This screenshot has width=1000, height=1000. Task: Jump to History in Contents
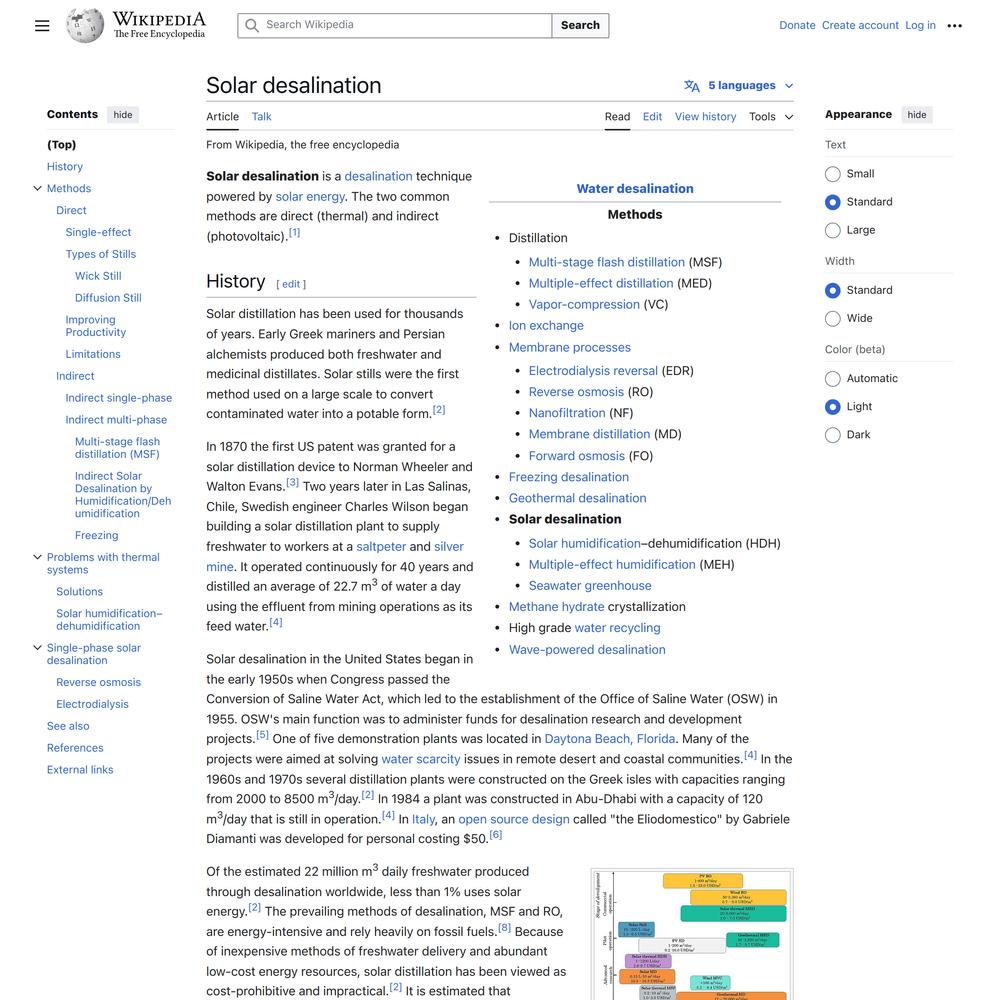(65, 166)
